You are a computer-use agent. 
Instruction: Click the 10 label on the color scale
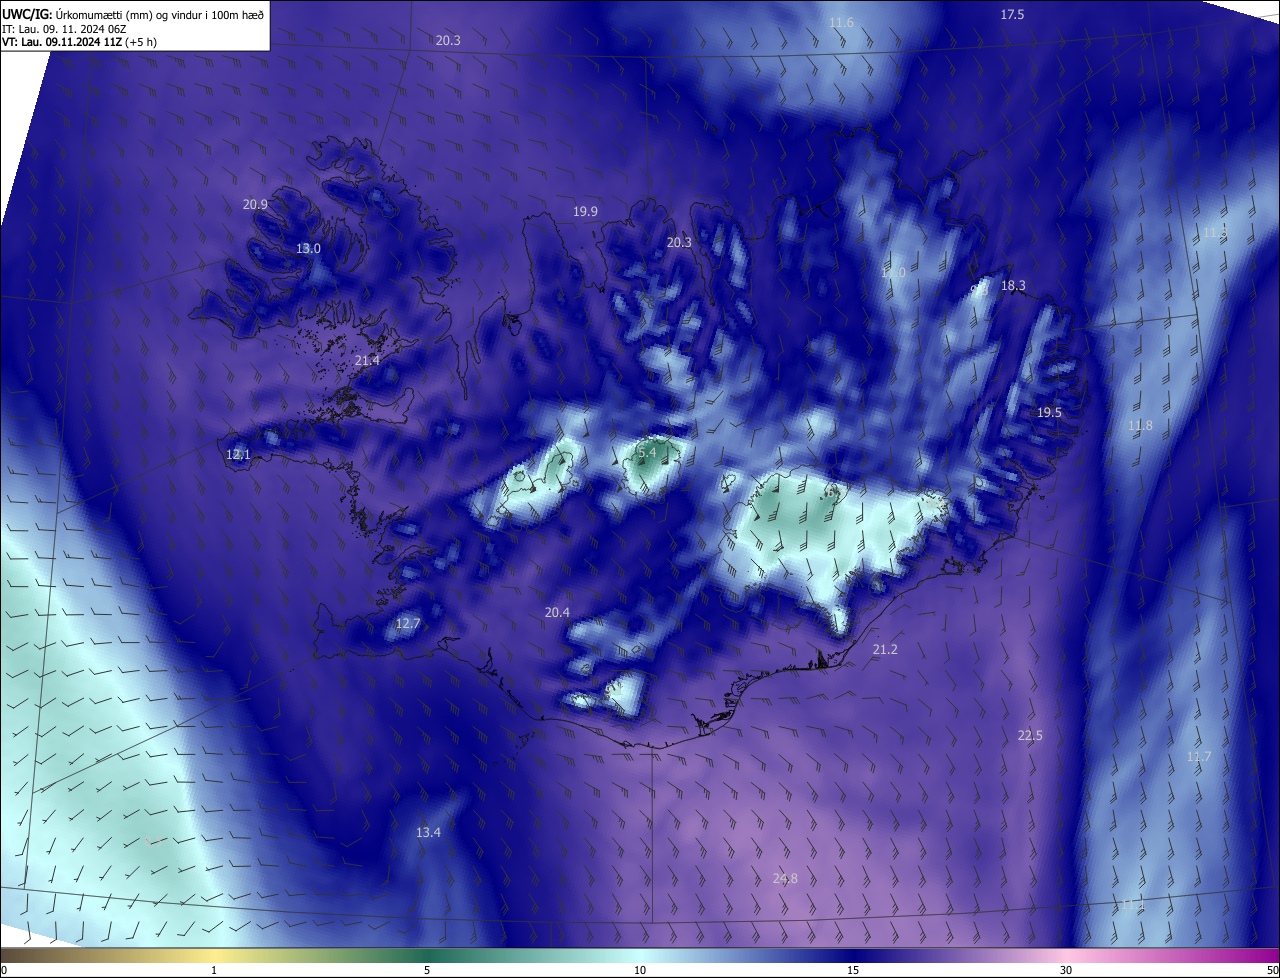(640, 971)
